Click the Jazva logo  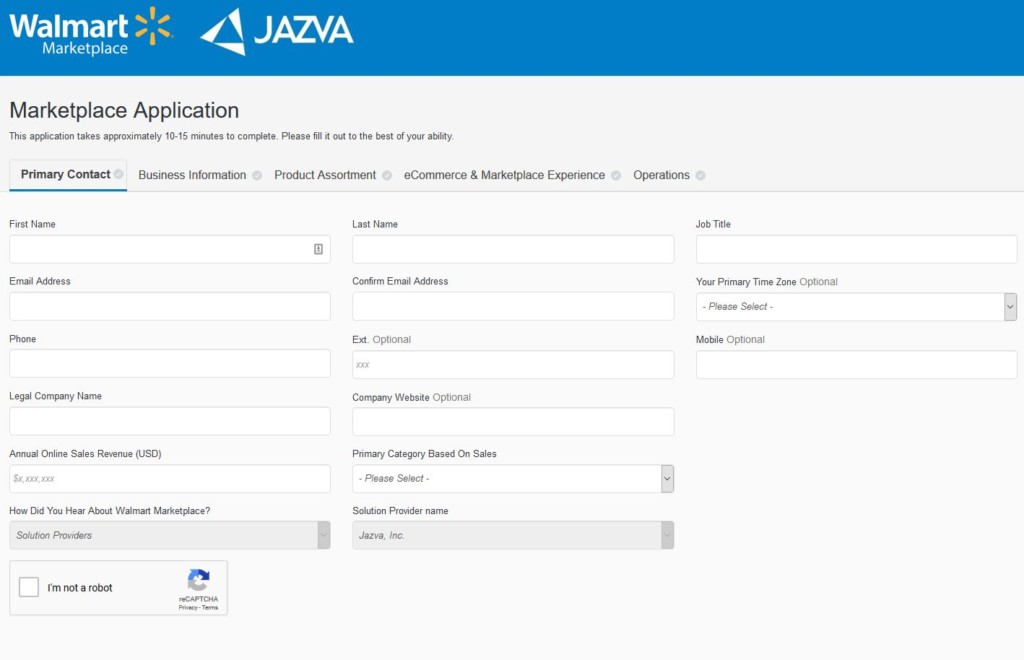click(x=277, y=31)
